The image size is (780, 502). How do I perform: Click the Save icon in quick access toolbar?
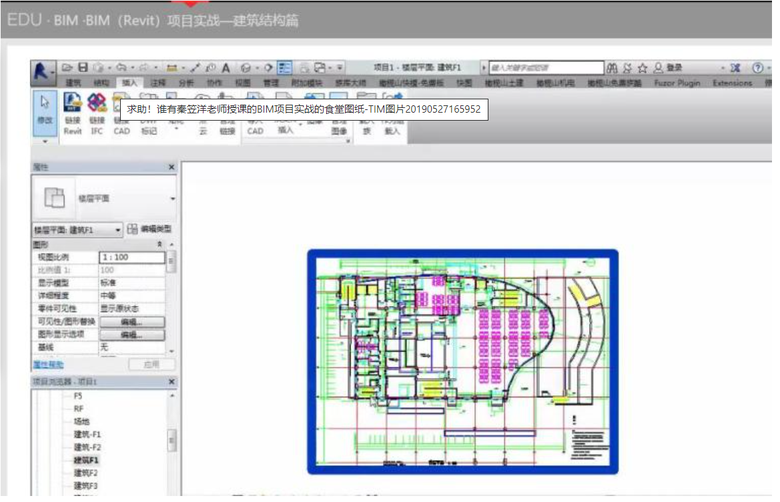pyautogui.click(x=83, y=67)
